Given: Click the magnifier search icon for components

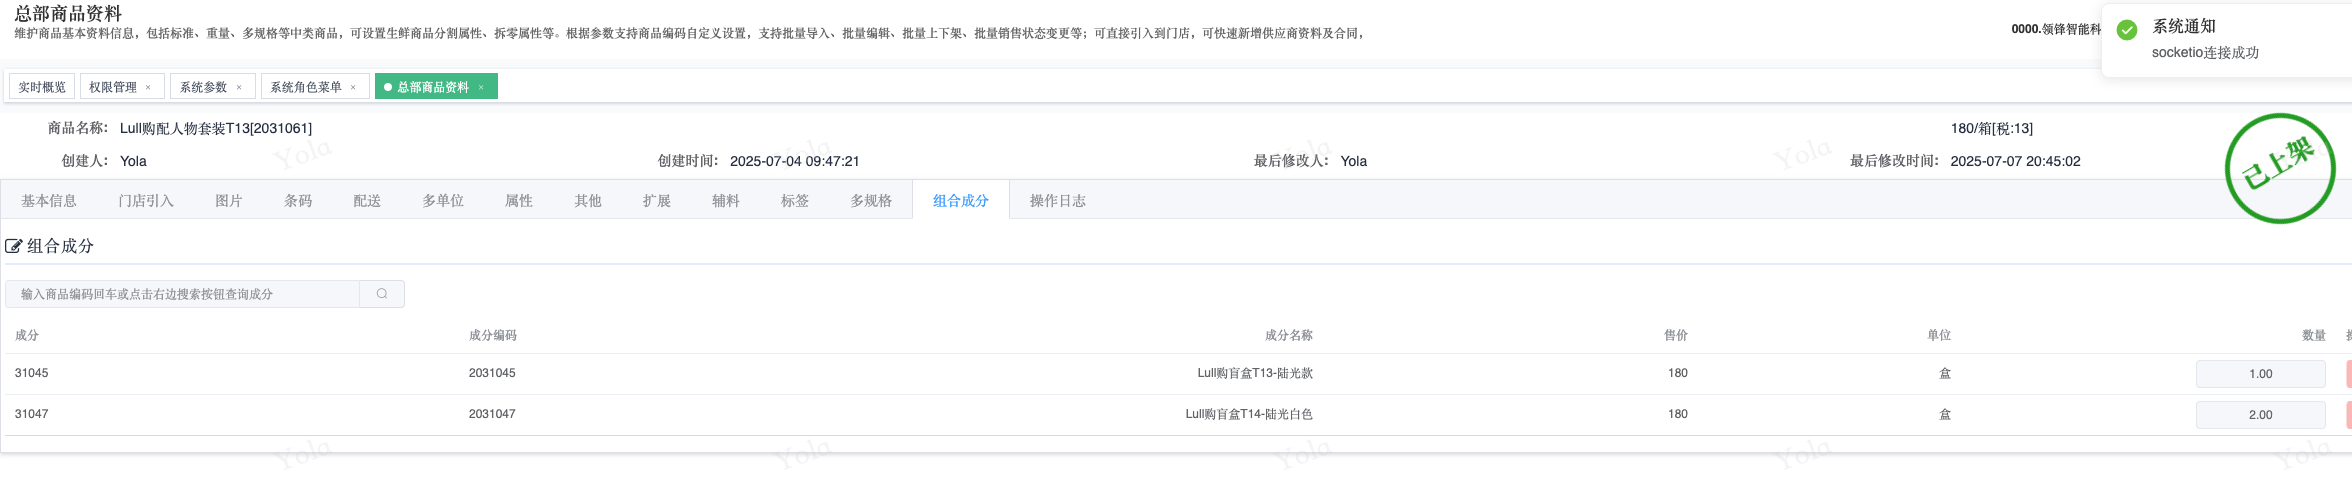Looking at the screenshot, I should 382,294.
